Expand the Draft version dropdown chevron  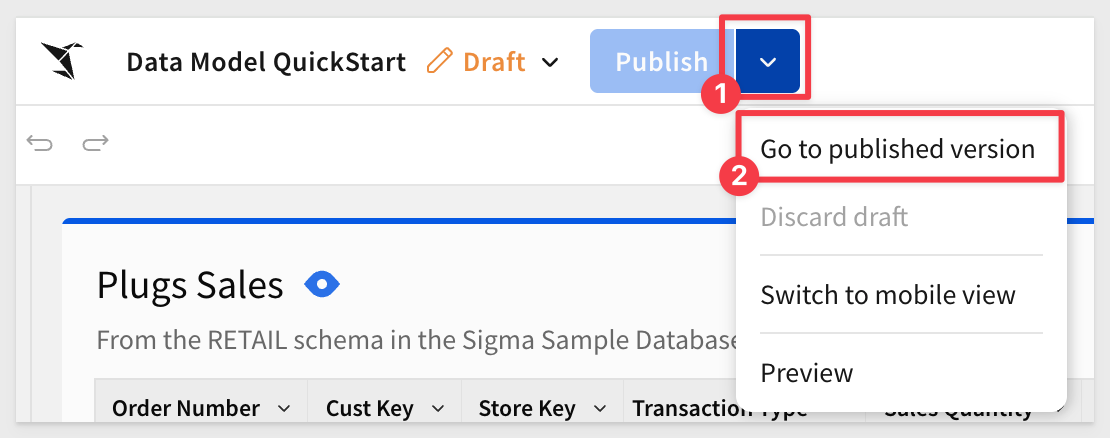(x=550, y=62)
